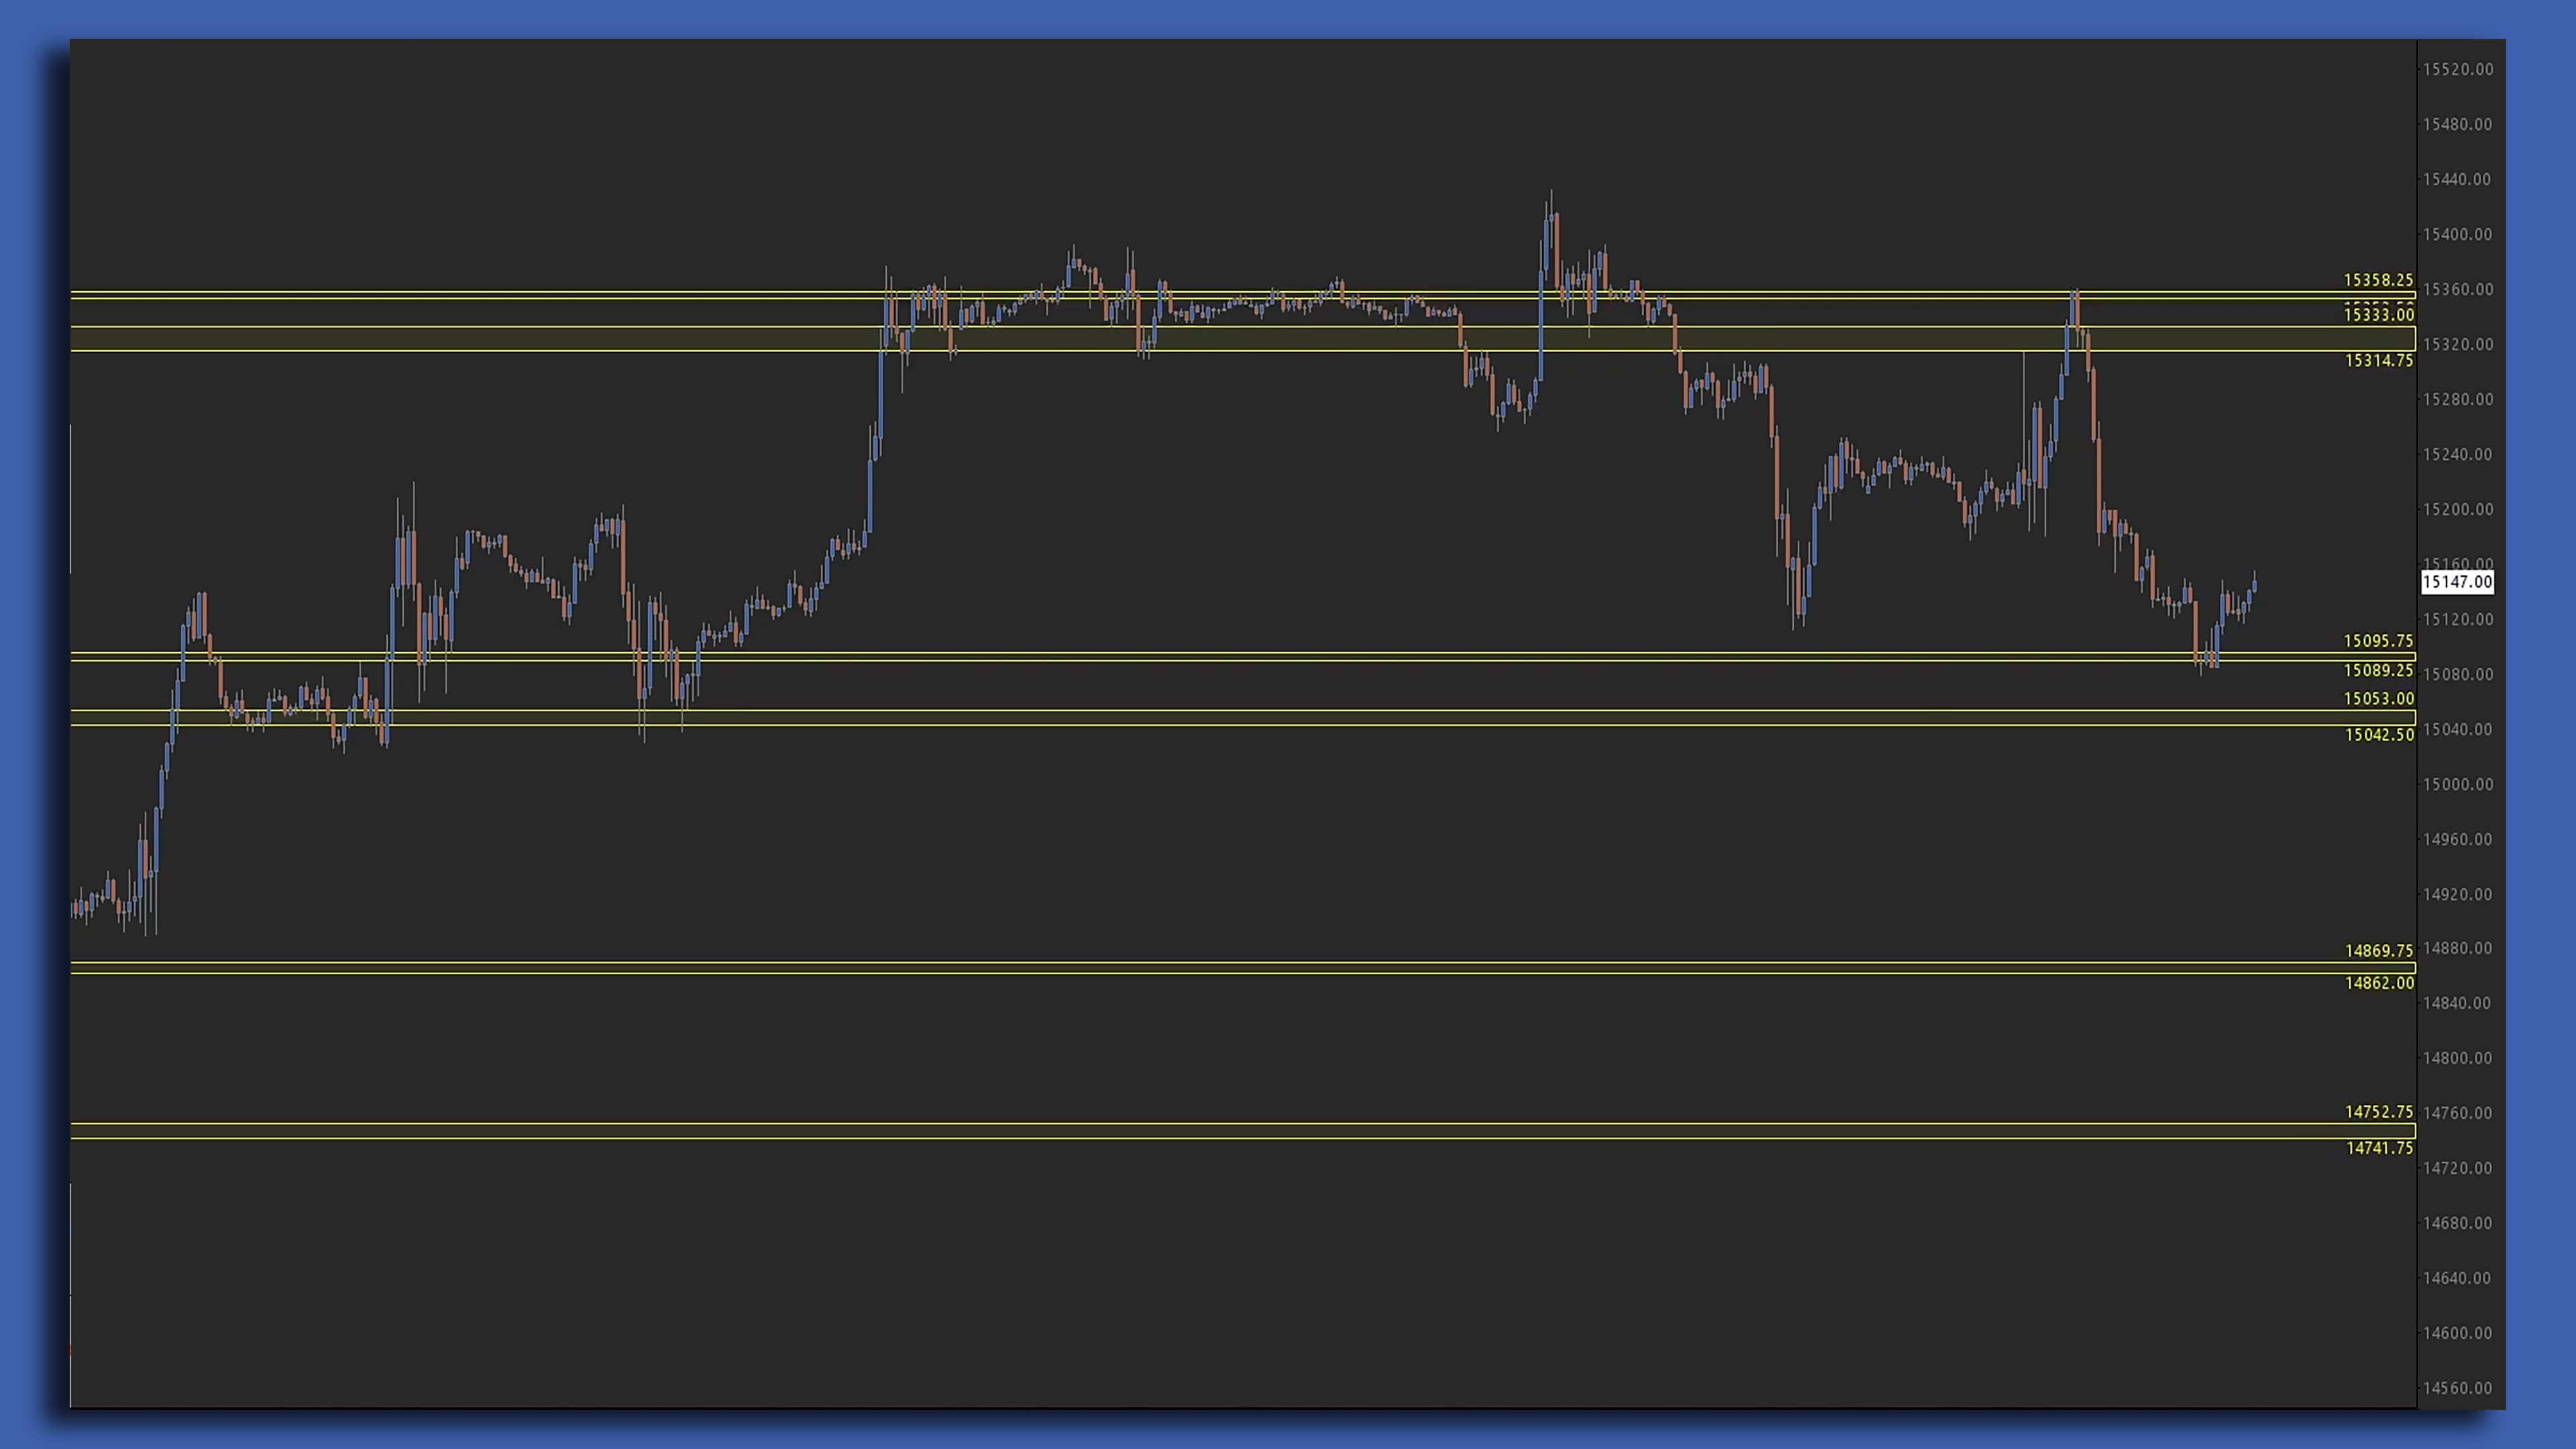Click 14880.00 on the price axis
Image resolution: width=2576 pixels, height=1449 pixels.
[x=2457, y=948]
